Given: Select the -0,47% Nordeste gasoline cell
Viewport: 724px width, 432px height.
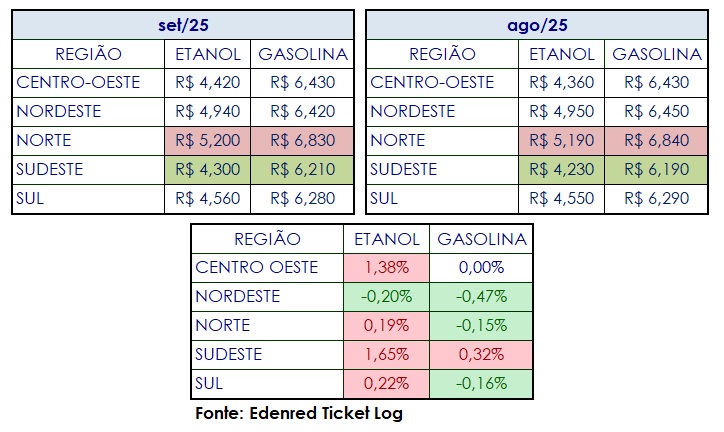Looking at the screenshot, I should pyautogui.click(x=480, y=296).
